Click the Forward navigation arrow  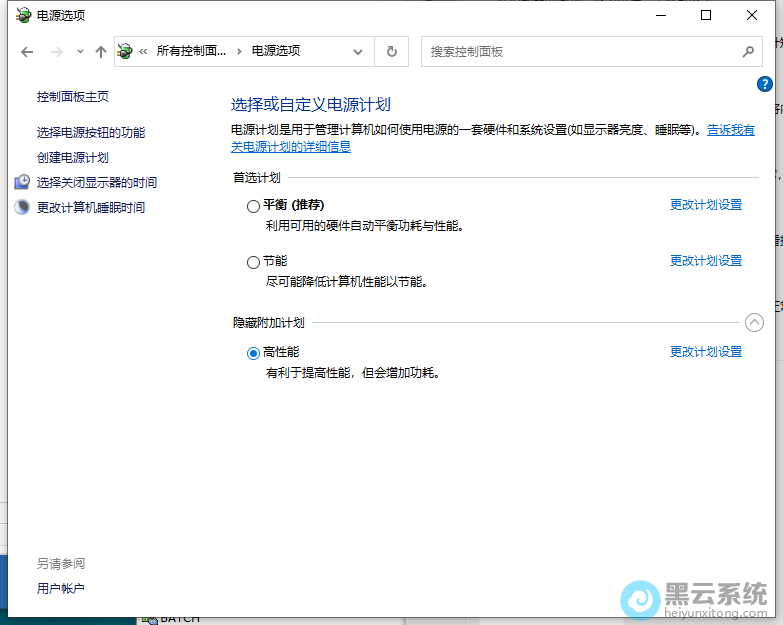click(x=57, y=52)
